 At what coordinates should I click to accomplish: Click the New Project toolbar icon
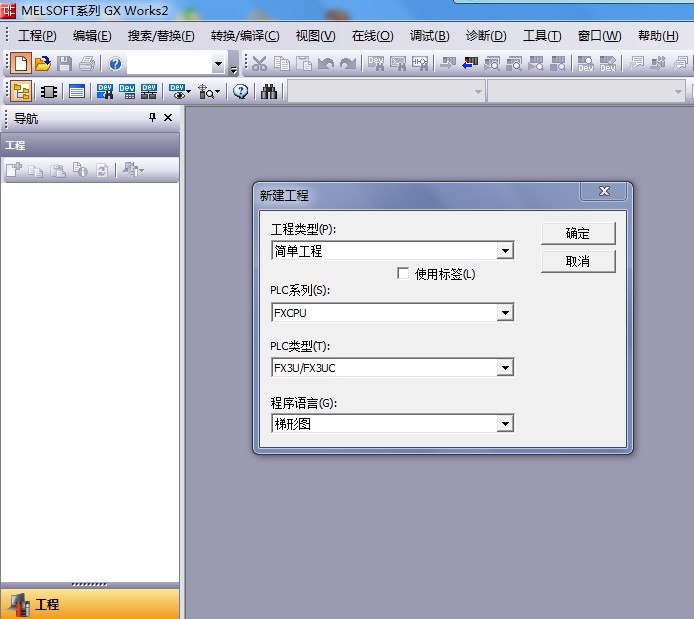coord(20,64)
